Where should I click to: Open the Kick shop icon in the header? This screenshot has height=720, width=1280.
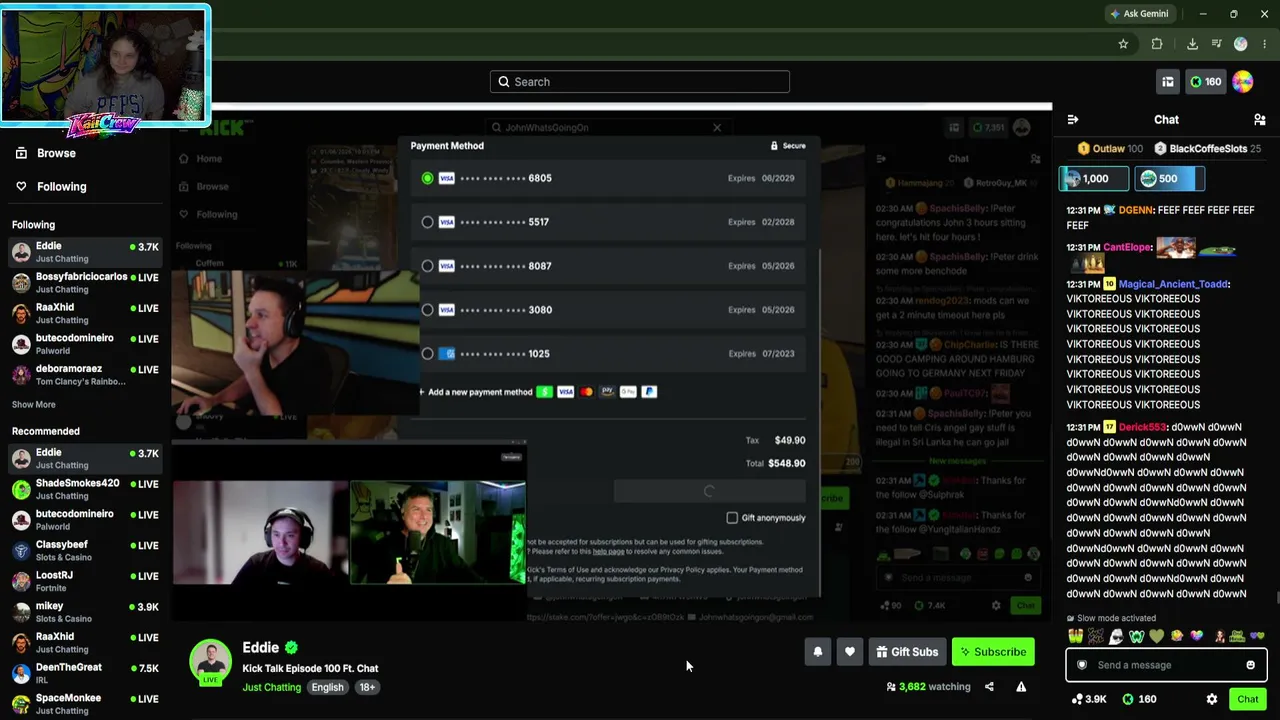pyautogui.click(x=1167, y=82)
